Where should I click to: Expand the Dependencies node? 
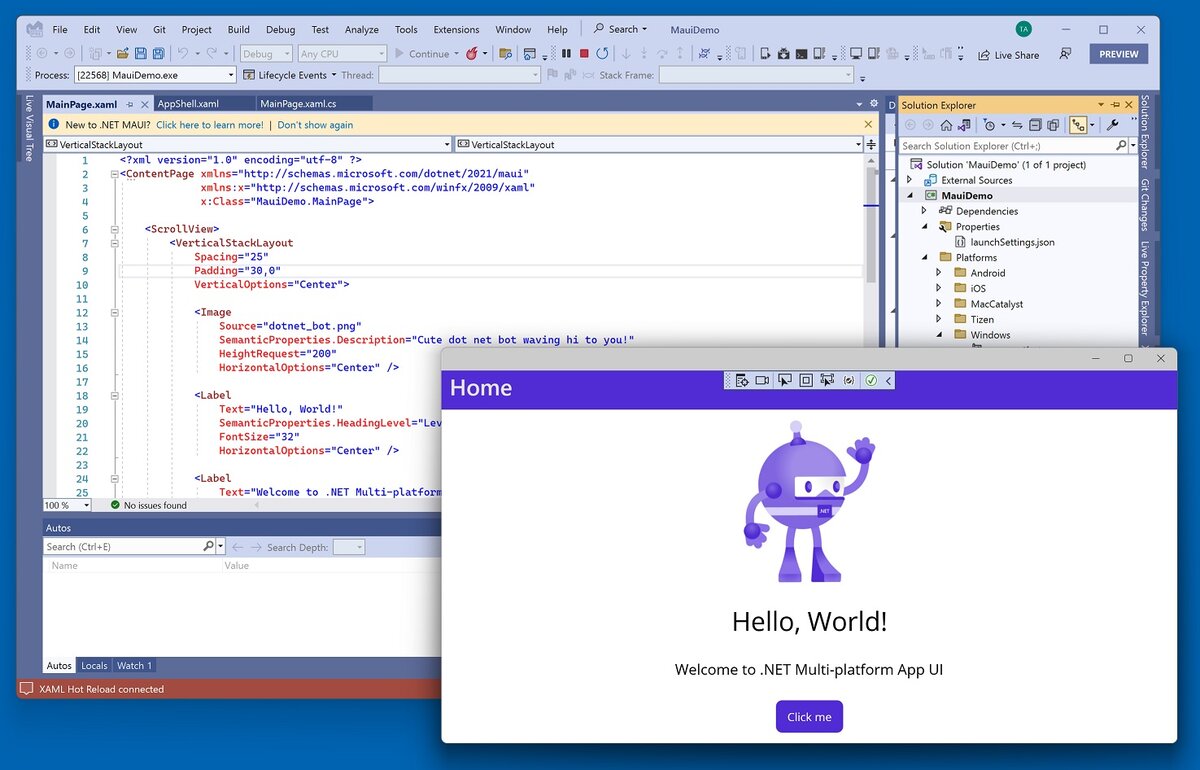[x=924, y=211]
